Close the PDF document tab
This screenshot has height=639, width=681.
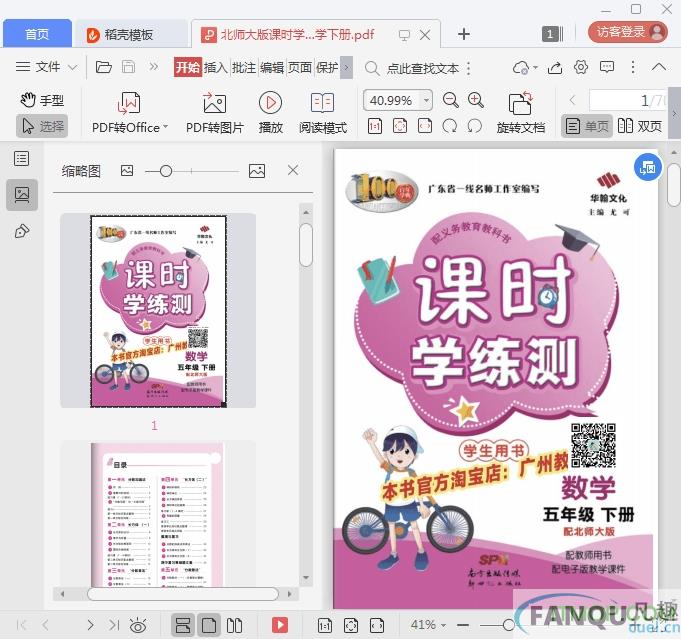click(x=426, y=35)
